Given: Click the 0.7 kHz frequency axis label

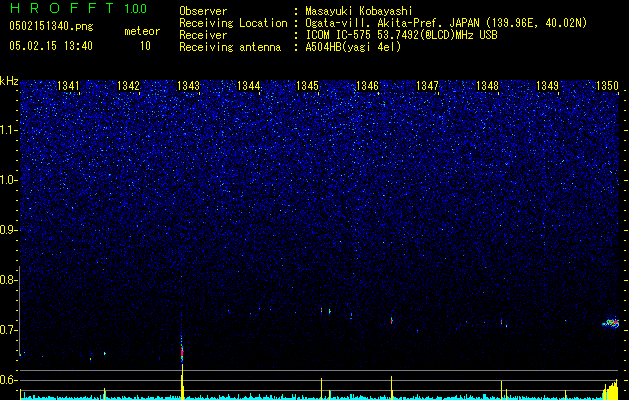Looking at the screenshot, I should click(x=8, y=330).
